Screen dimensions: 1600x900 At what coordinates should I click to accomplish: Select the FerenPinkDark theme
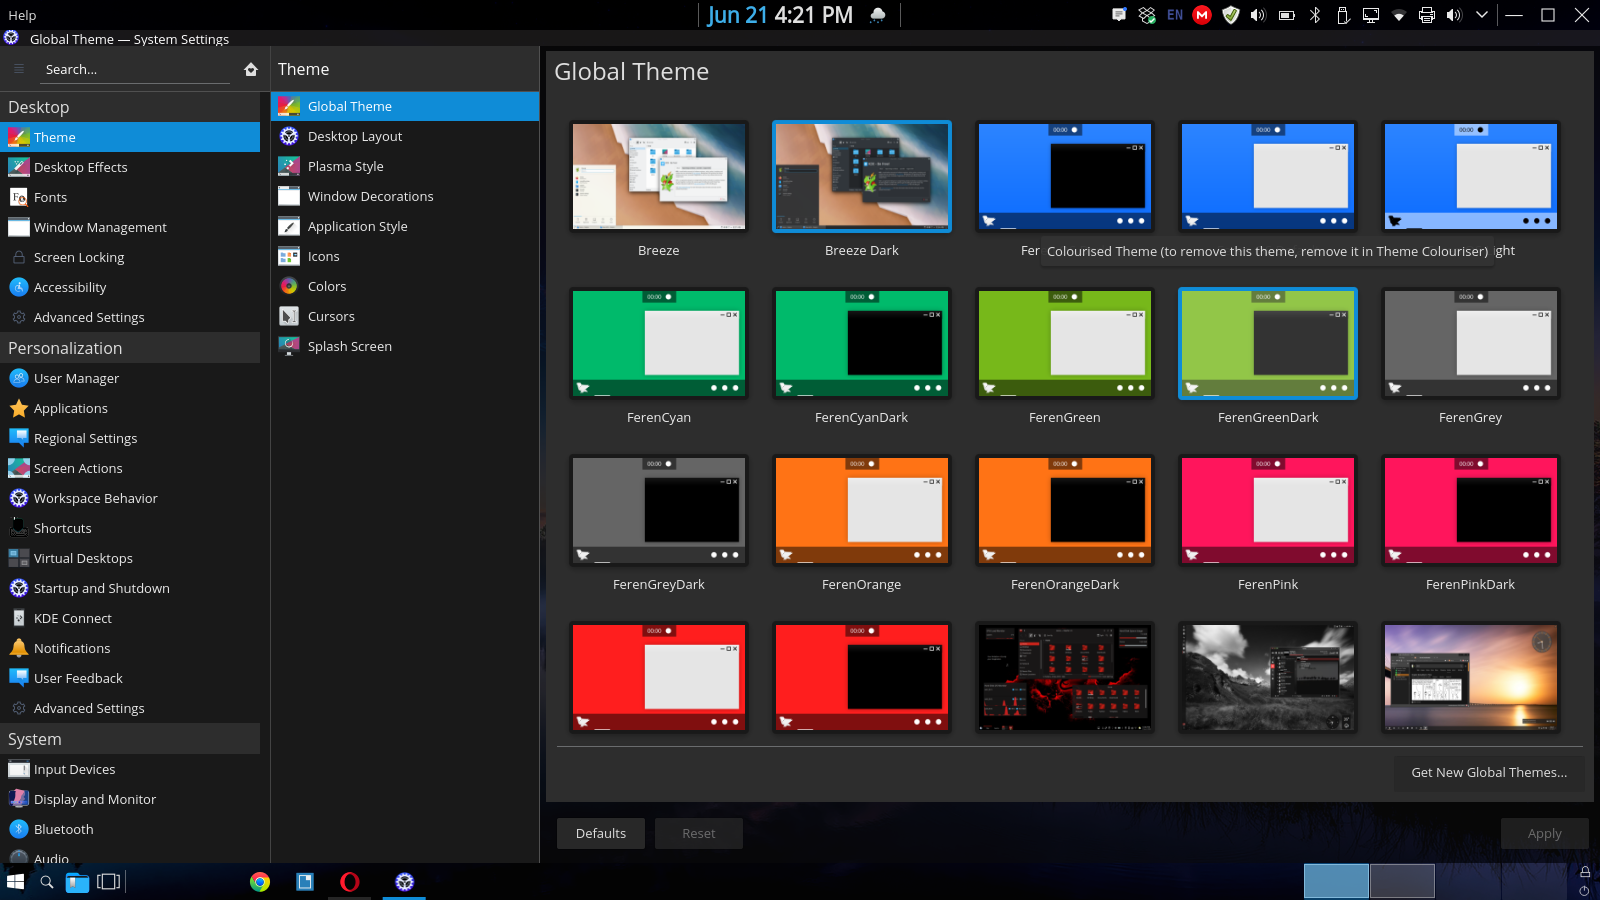click(x=1471, y=510)
